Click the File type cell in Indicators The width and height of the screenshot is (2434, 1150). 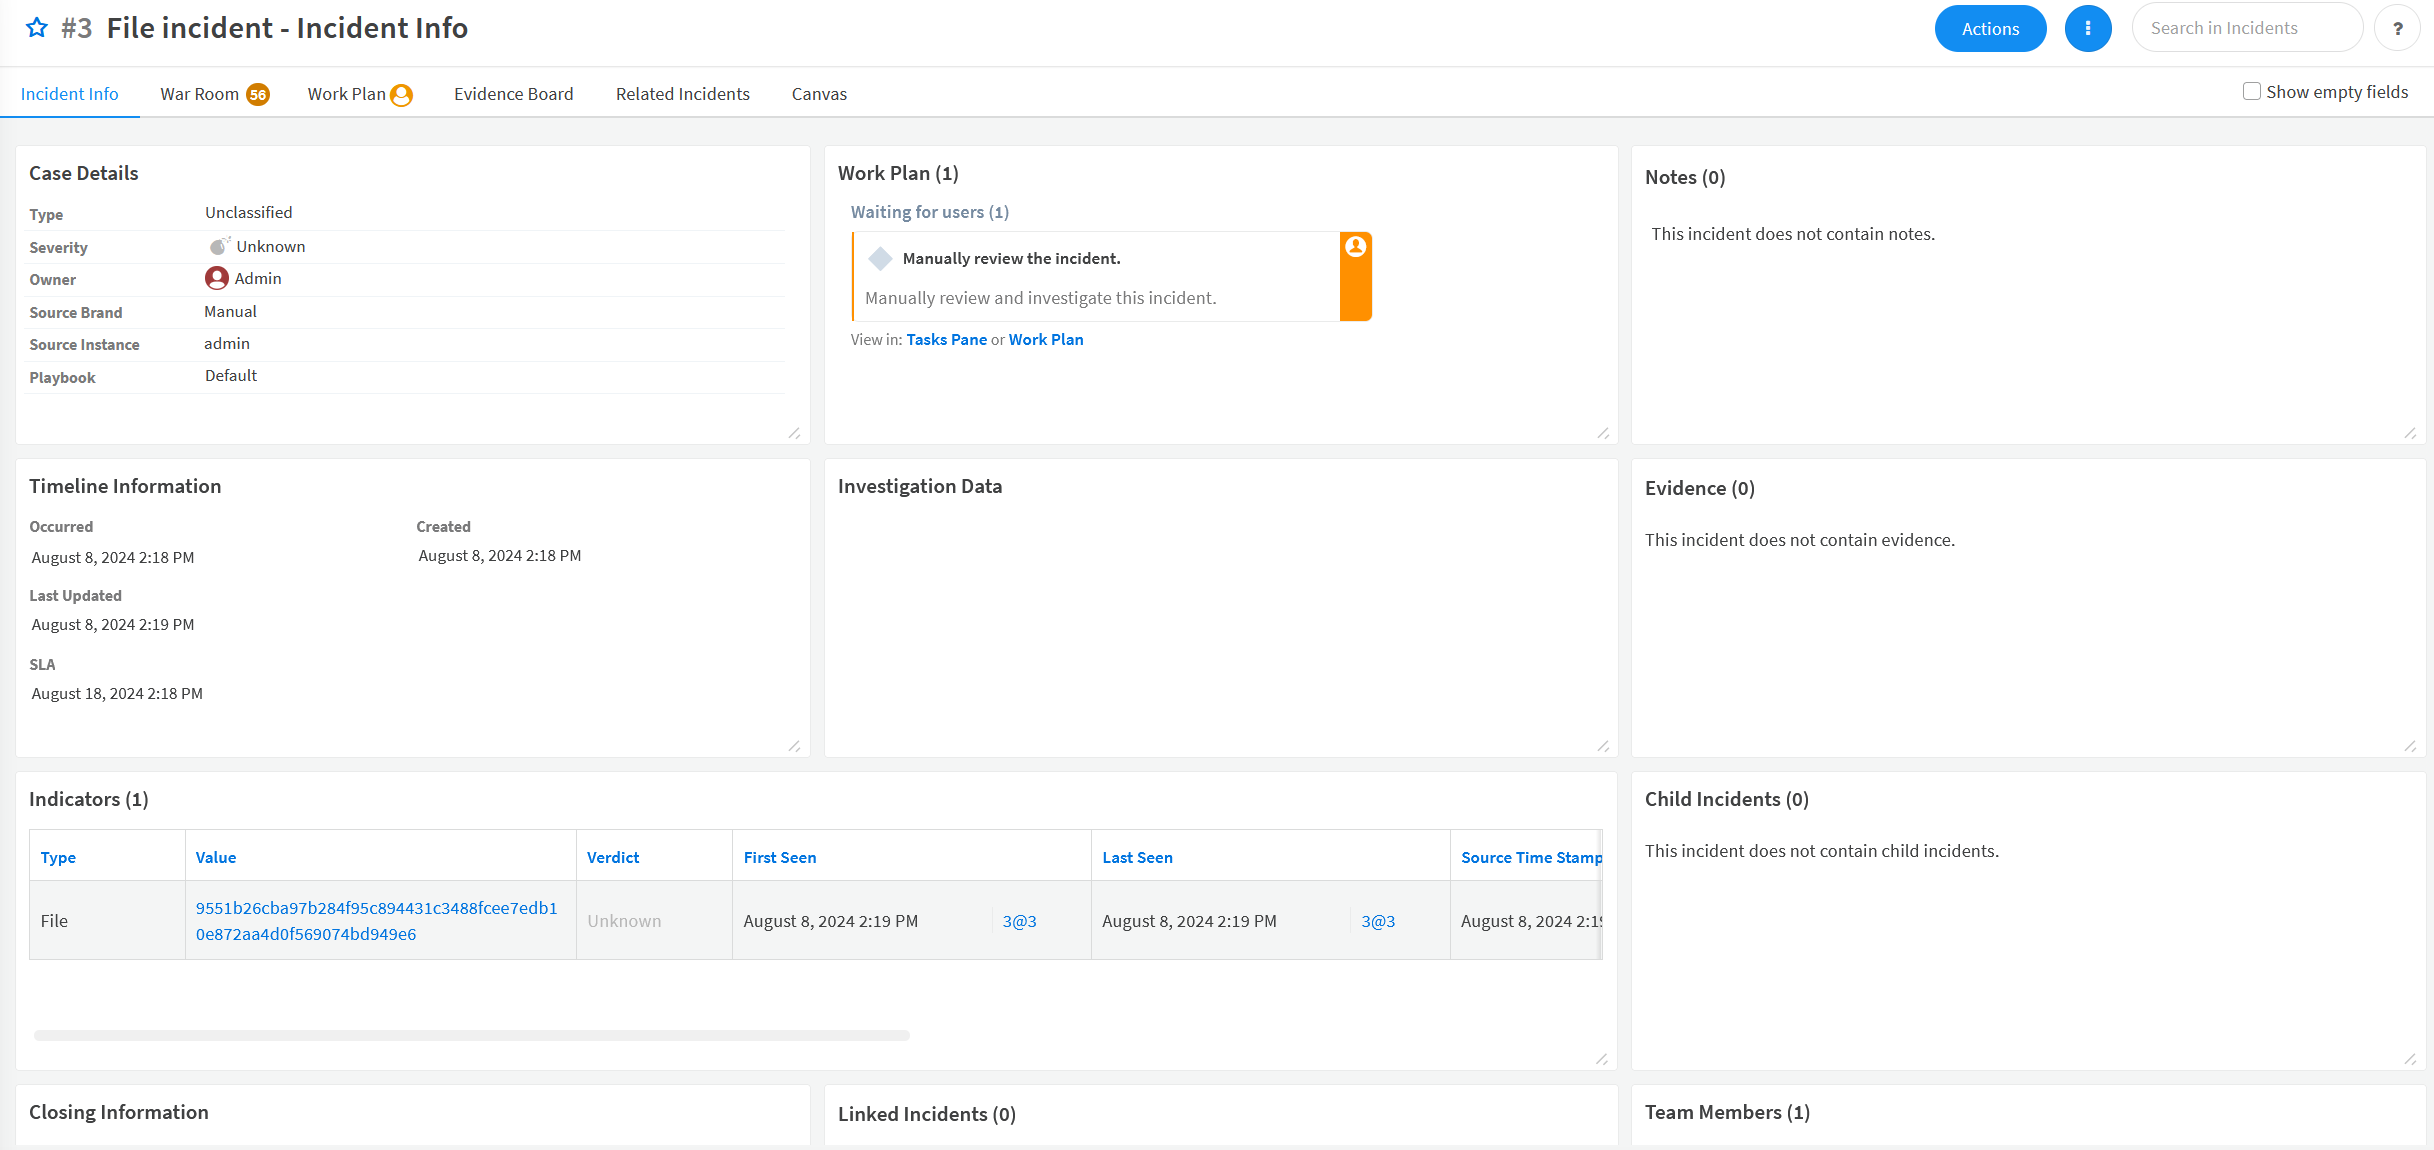[107, 921]
